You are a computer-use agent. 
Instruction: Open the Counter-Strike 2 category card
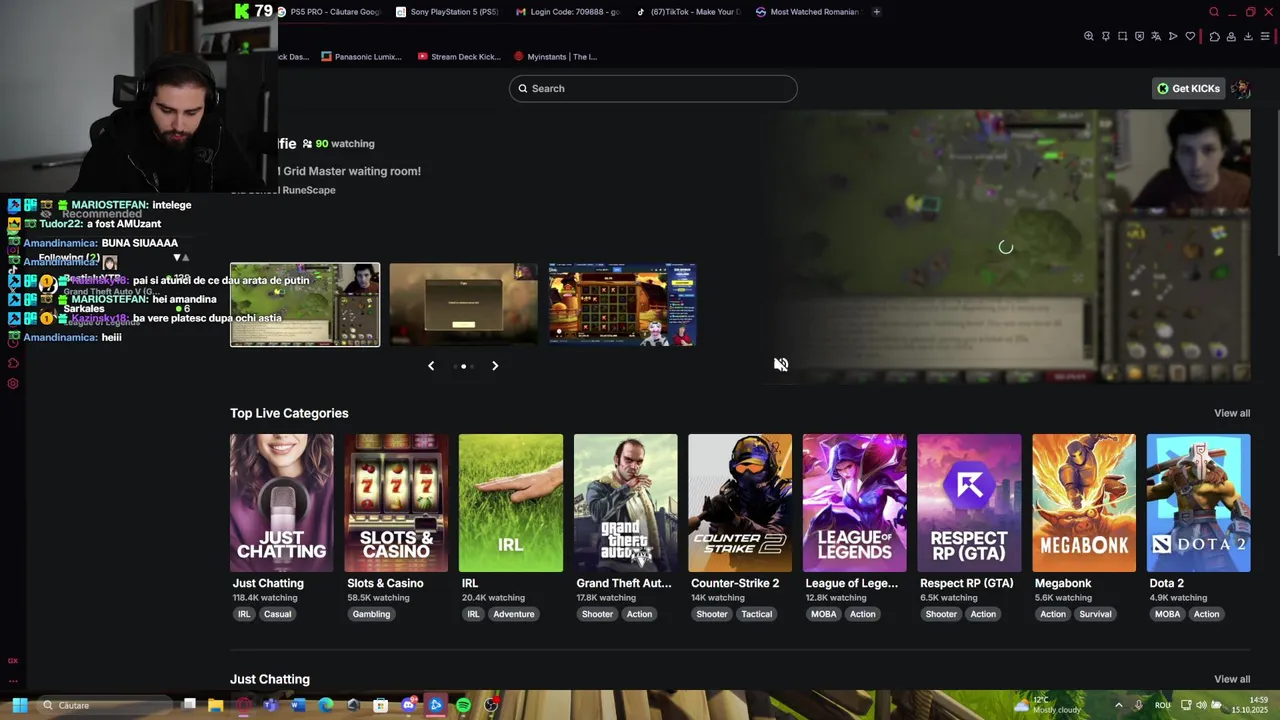point(740,503)
